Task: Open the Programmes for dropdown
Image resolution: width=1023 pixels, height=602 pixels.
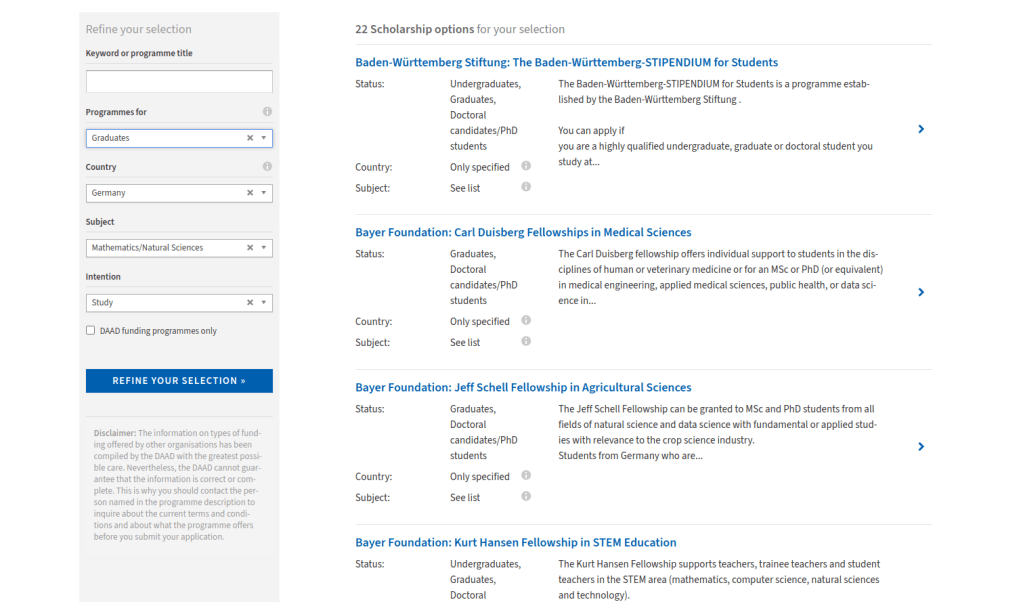Action: coord(264,138)
